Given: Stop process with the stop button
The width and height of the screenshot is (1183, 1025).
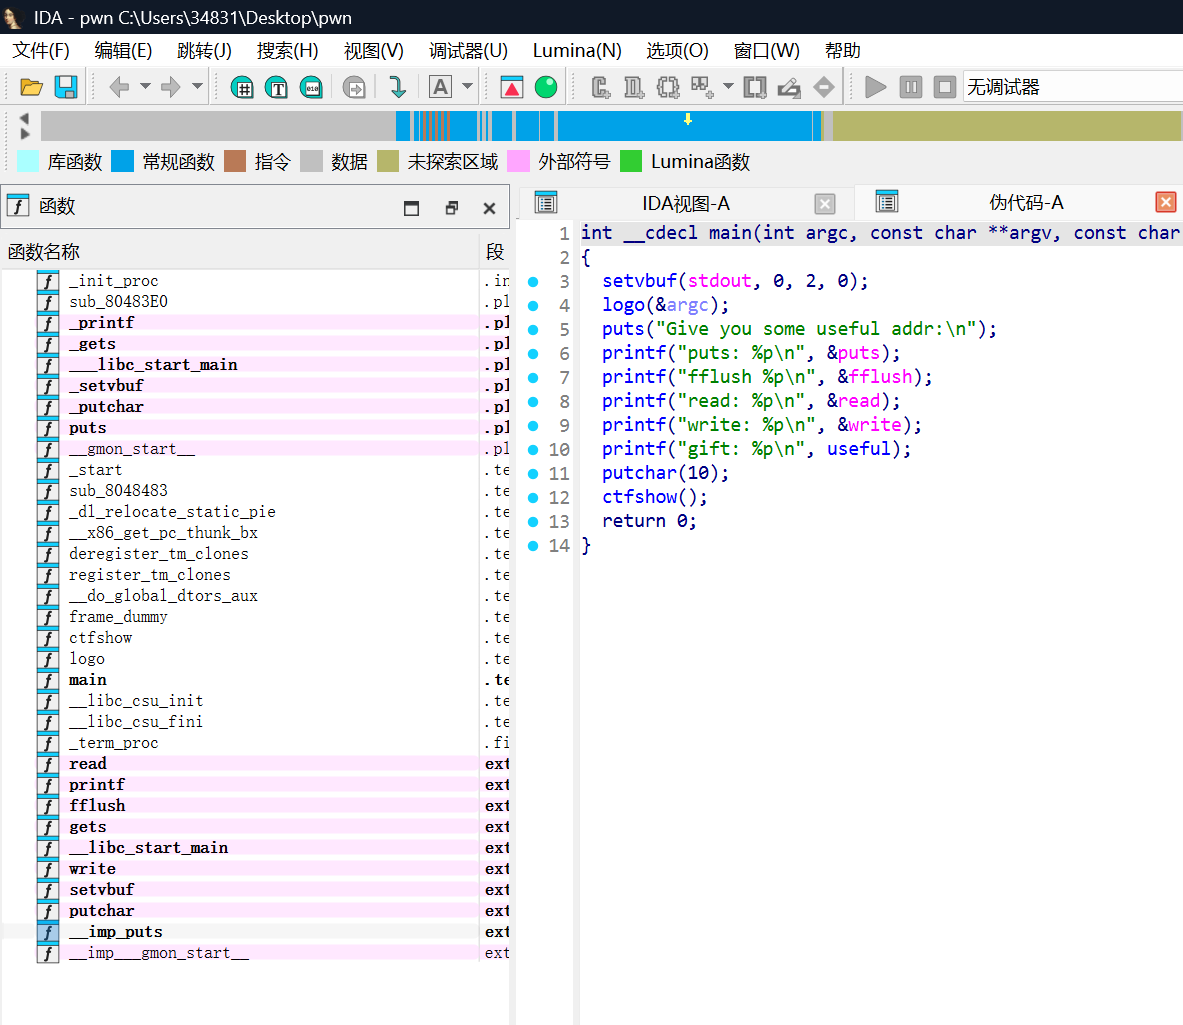Looking at the screenshot, I should (x=945, y=87).
